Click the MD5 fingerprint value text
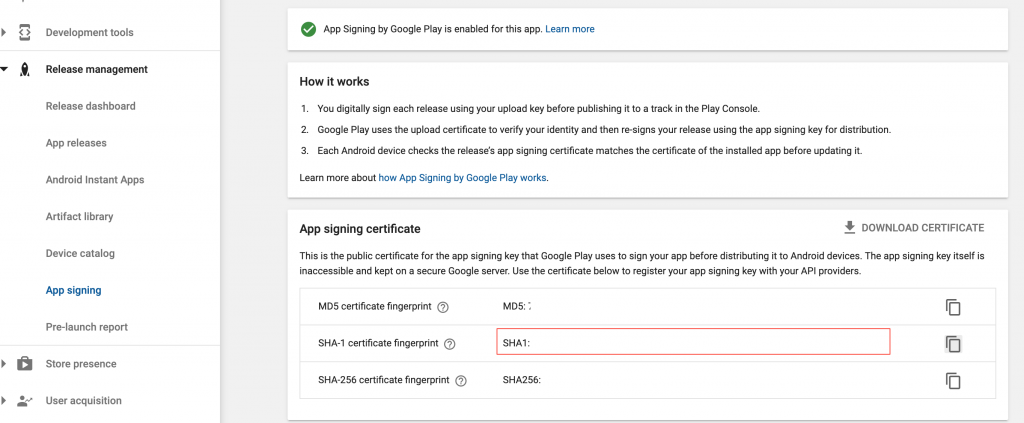This screenshot has height=423, width=1024. click(x=517, y=306)
